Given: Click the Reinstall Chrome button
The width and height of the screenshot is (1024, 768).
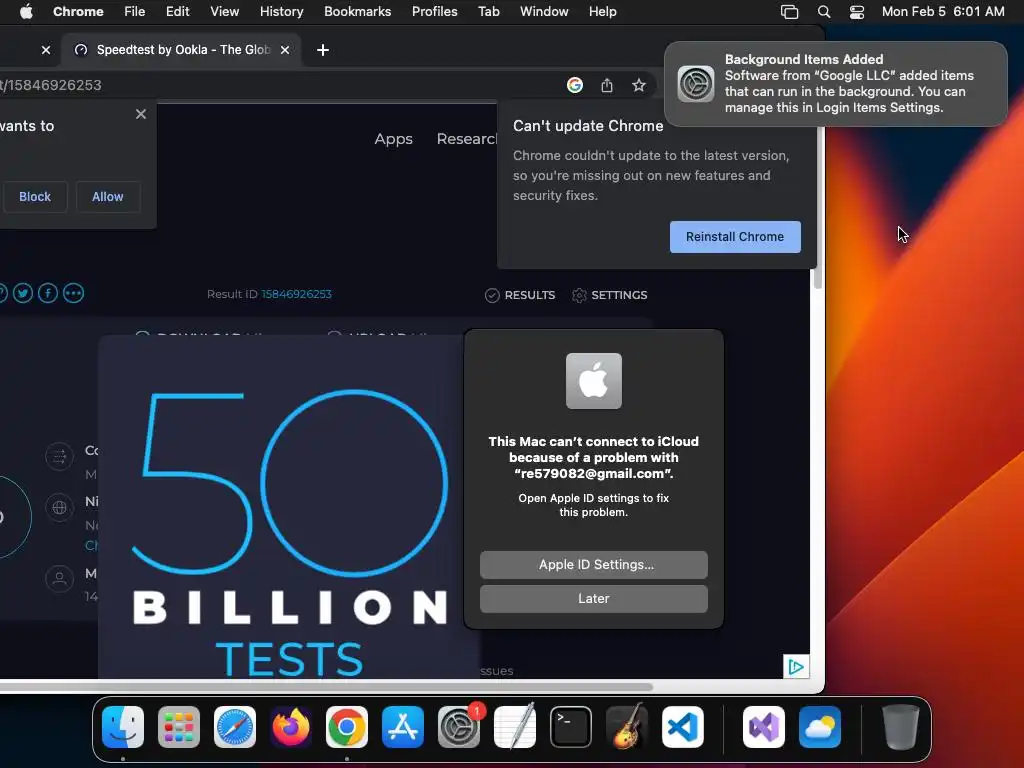Looking at the screenshot, I should click(735, 237).
